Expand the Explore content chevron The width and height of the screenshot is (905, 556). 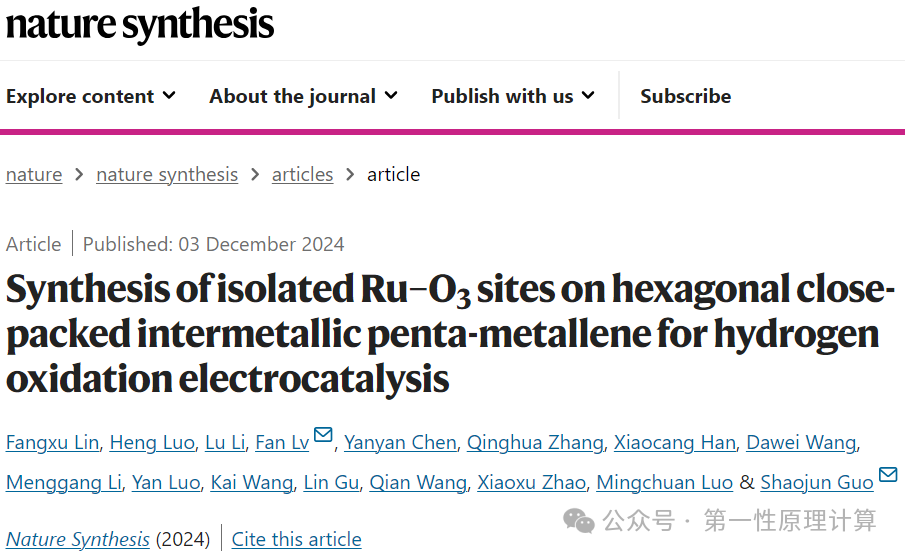[x=169, y=95]
